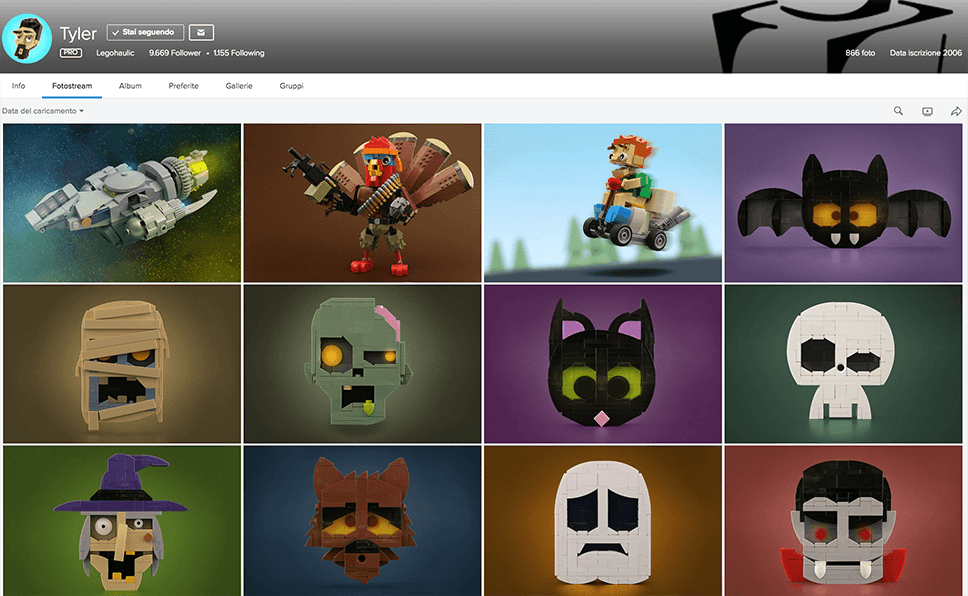Click the share arrow icon
Image resolution: width=968 pixels, height=596 pixels.
click(x=956, y=111)
